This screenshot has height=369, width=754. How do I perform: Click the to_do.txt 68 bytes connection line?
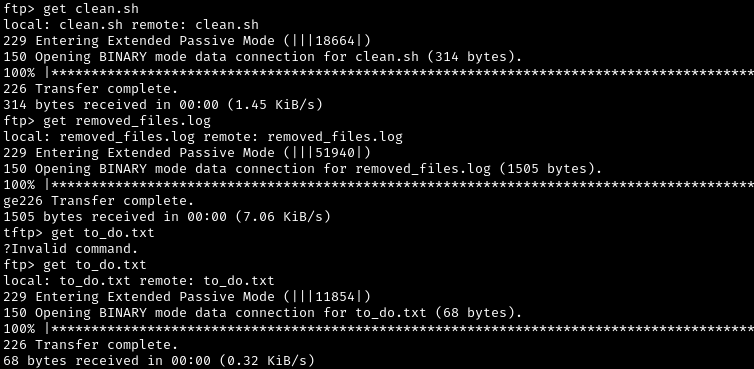point(263,313)
